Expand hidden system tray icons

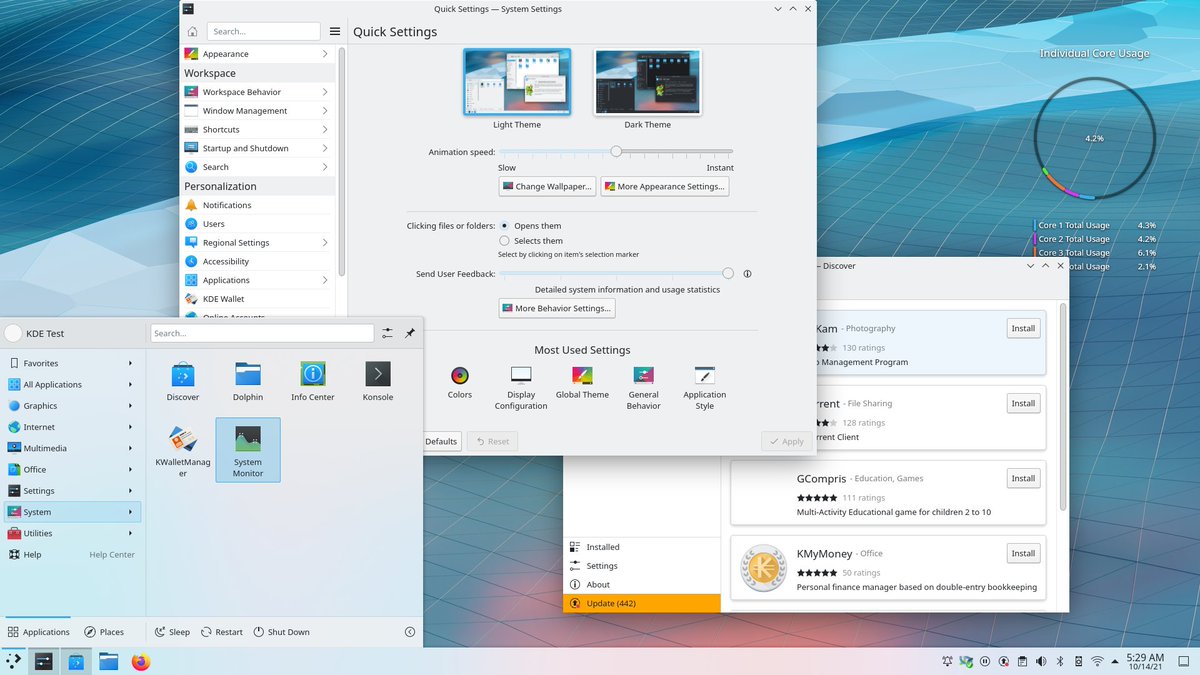1114,661
